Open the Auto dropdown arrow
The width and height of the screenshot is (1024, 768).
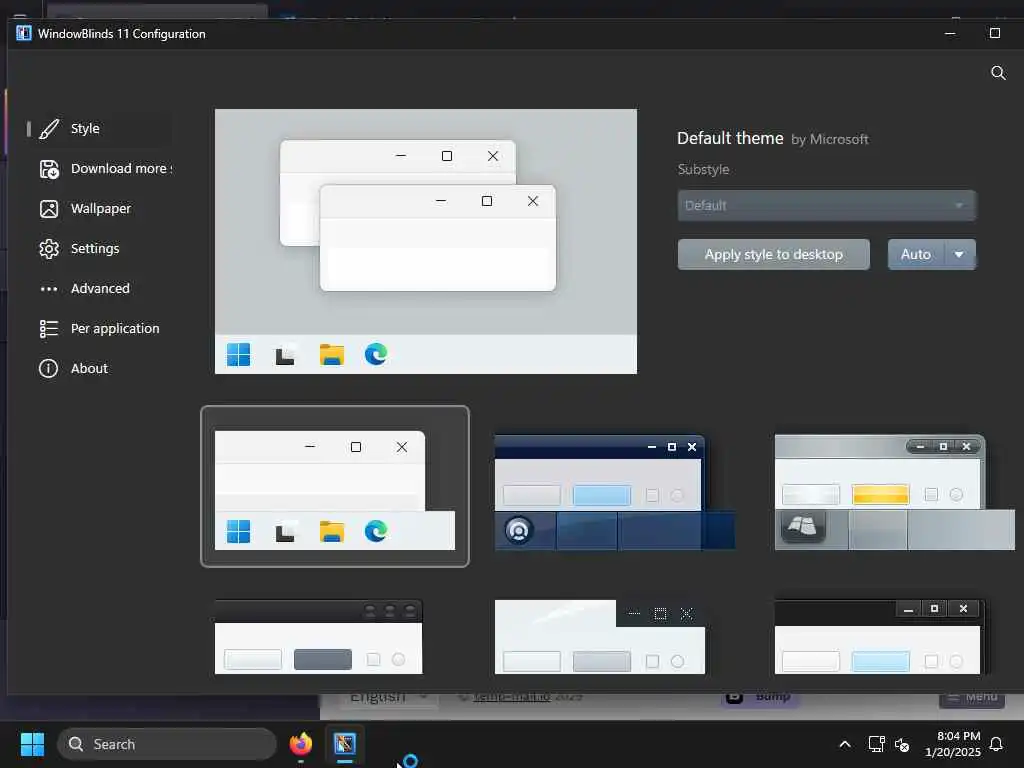coord(959,254)
